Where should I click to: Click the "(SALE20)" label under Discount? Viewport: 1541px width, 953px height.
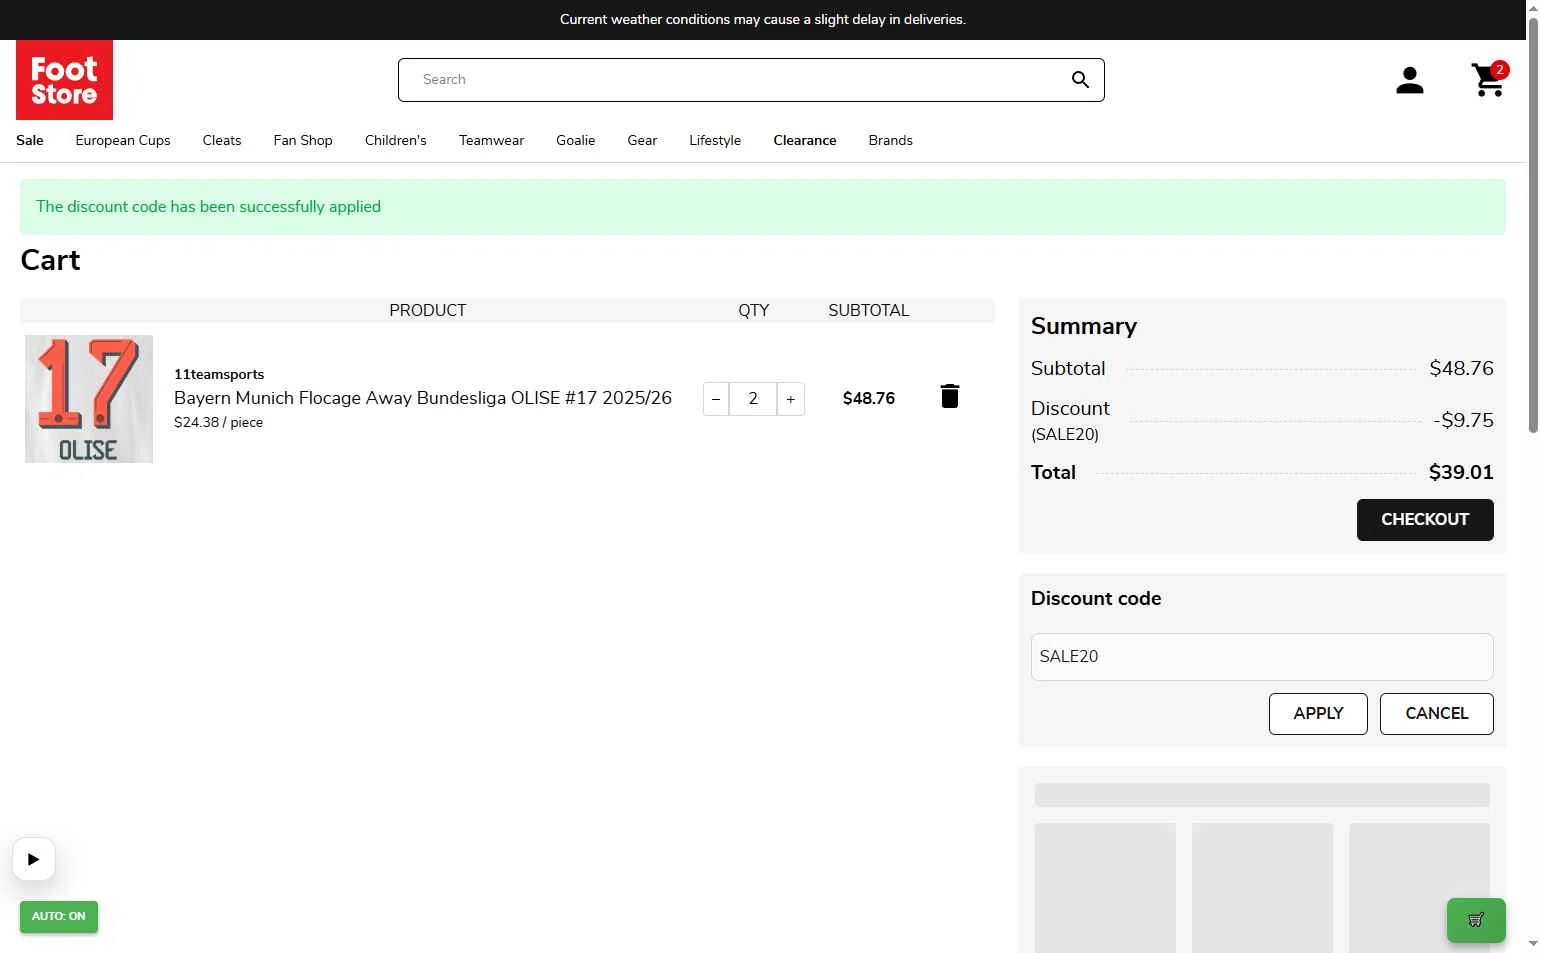(1065, 434)
